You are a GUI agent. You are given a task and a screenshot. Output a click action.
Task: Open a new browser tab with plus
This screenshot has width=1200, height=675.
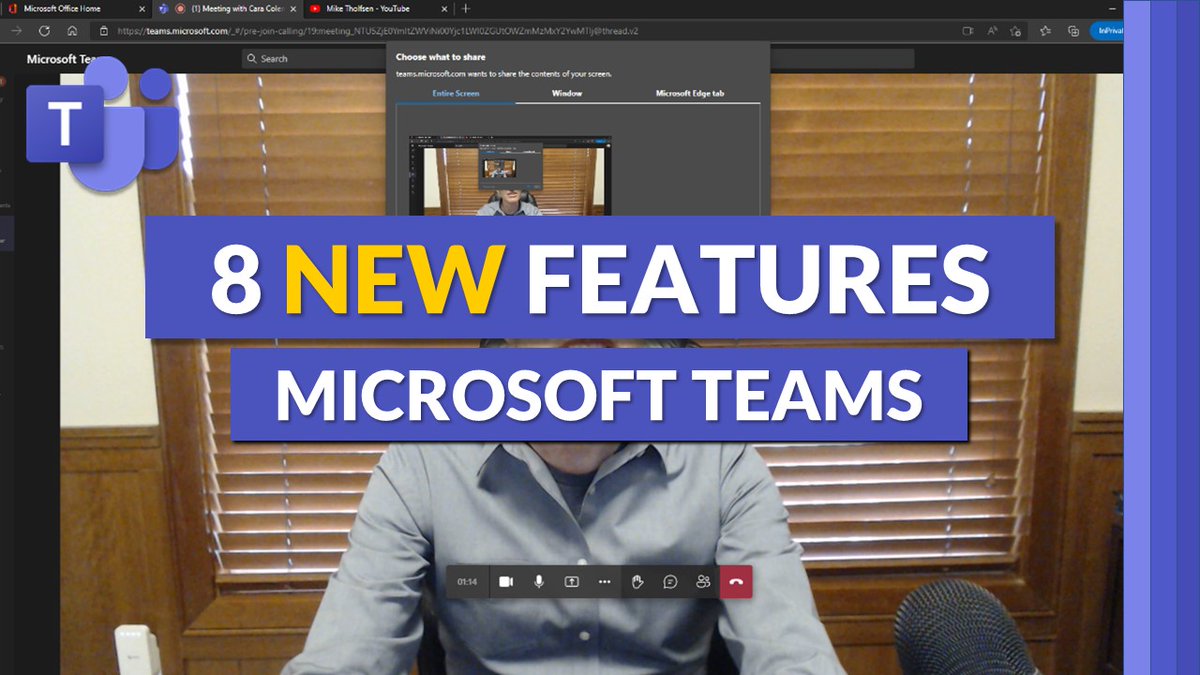[465, 8]
